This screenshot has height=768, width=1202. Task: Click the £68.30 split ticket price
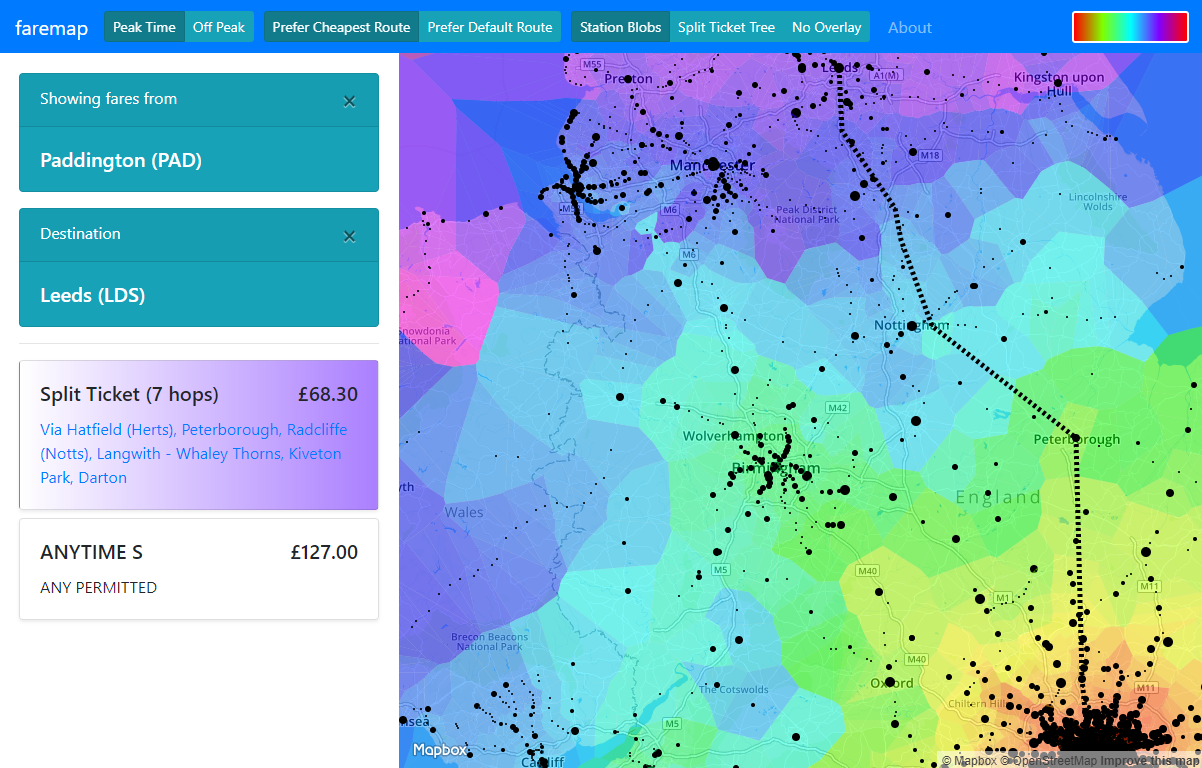pos(328,394)
